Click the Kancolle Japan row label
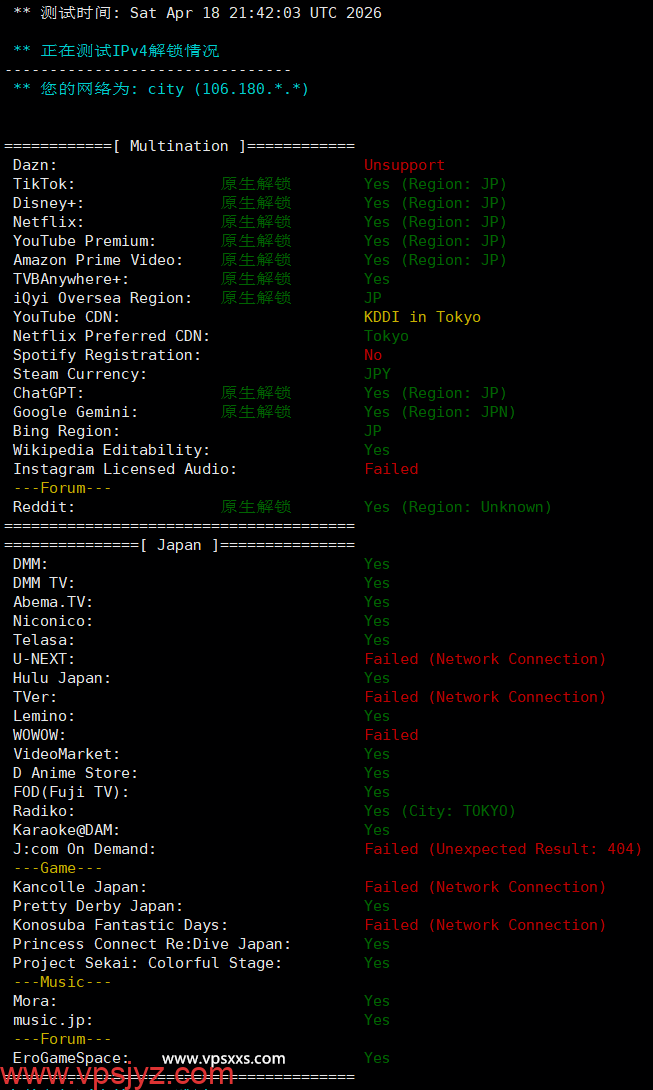 click(80, 887)
